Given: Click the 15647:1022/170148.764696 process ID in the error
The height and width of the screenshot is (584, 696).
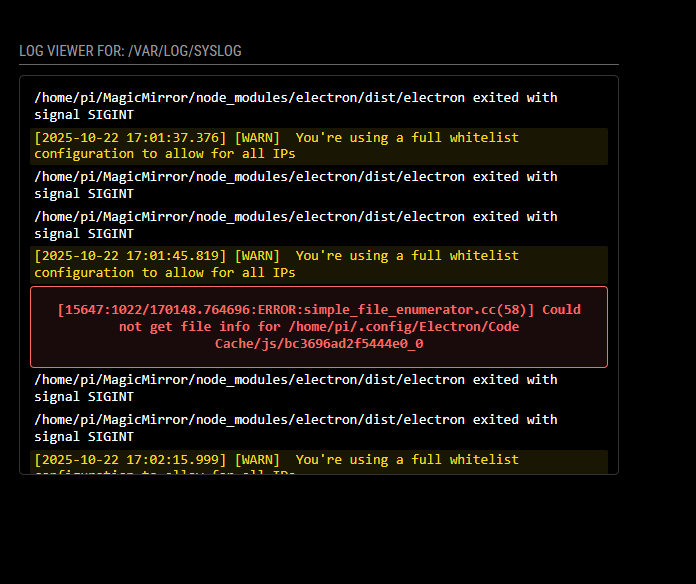Looking at the screenshot, I should 167,310.
